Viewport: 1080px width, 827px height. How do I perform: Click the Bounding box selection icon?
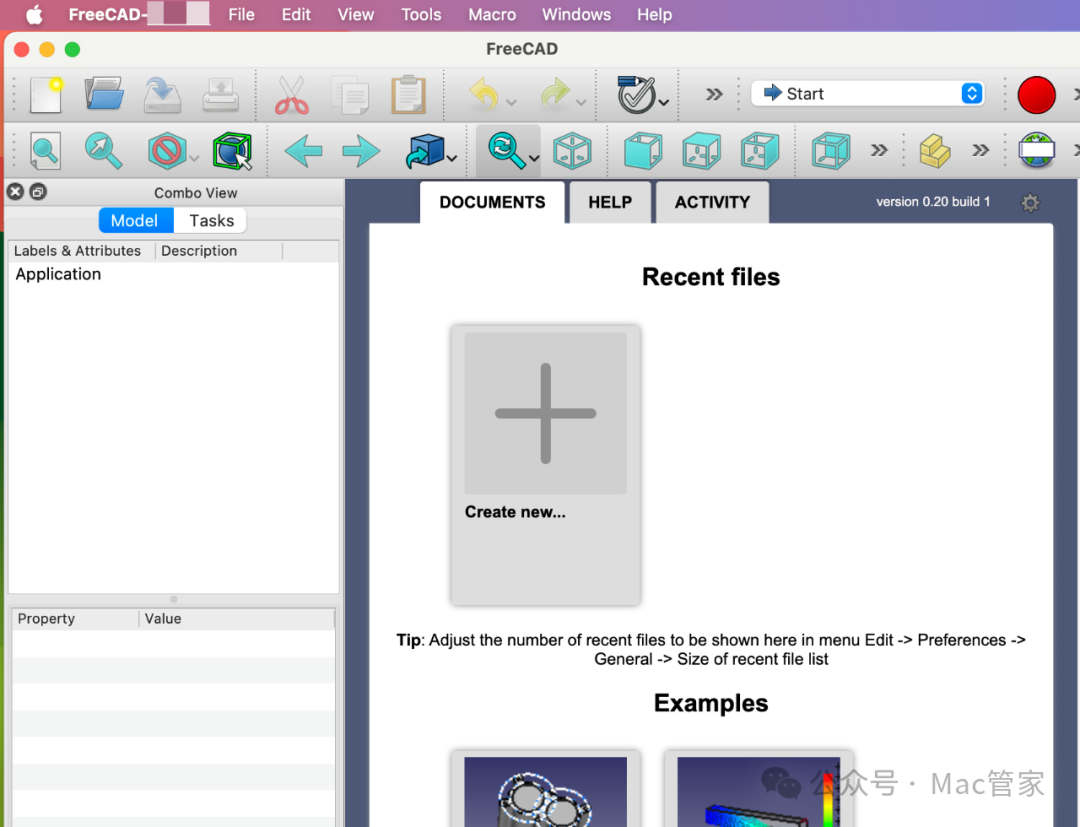232,151
